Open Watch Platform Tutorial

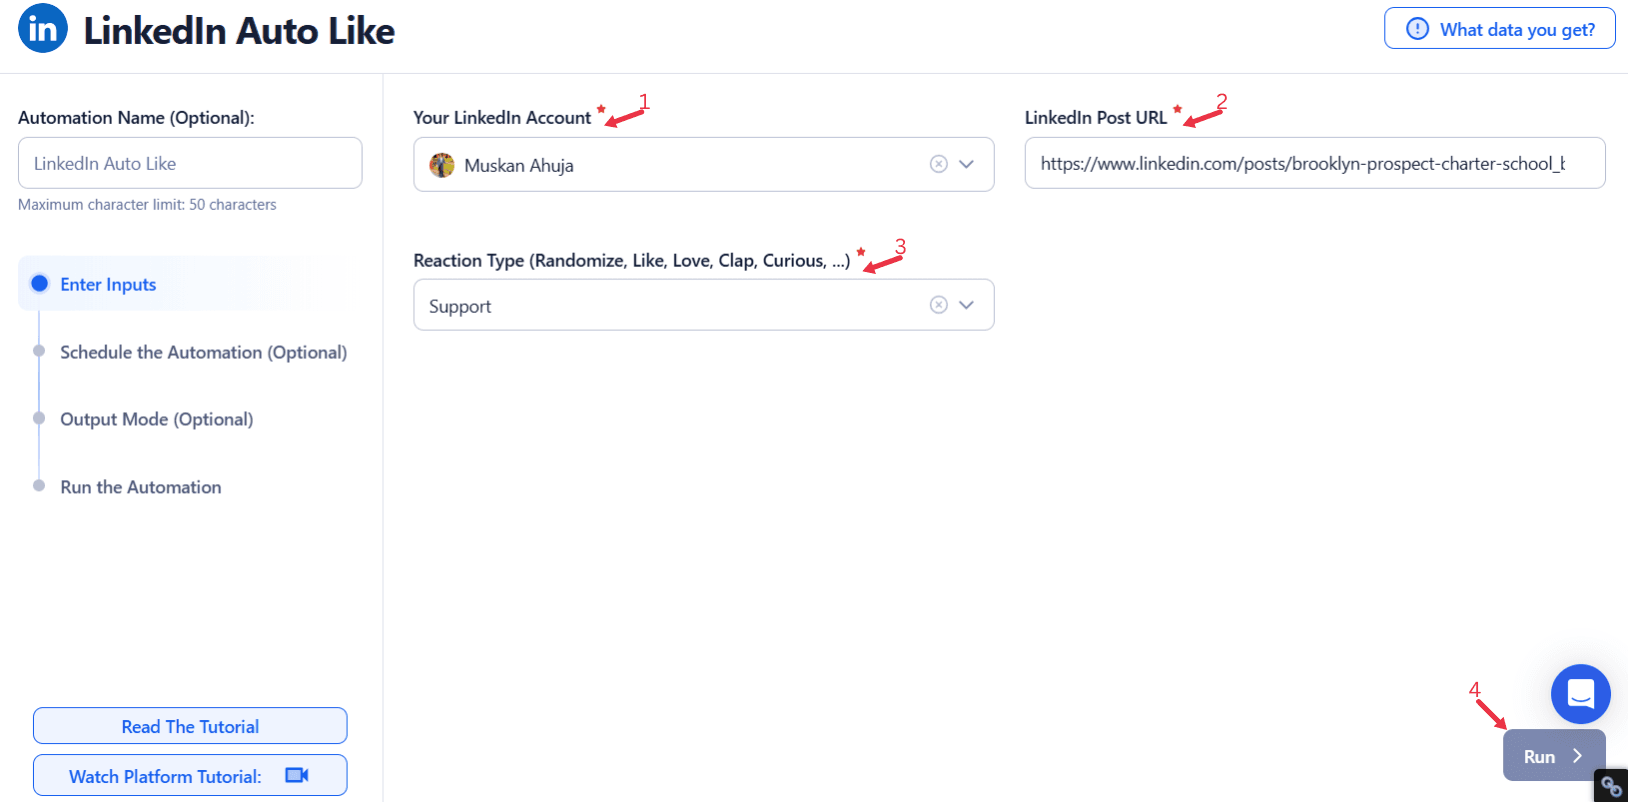click(x=190, y=775)
